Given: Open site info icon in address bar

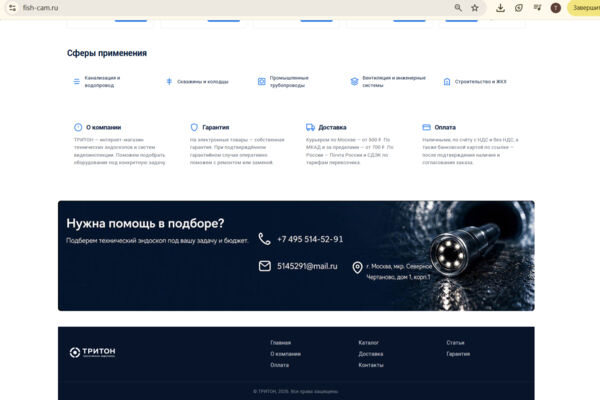Looking at the screenshot, I should (x=12, y=8).
